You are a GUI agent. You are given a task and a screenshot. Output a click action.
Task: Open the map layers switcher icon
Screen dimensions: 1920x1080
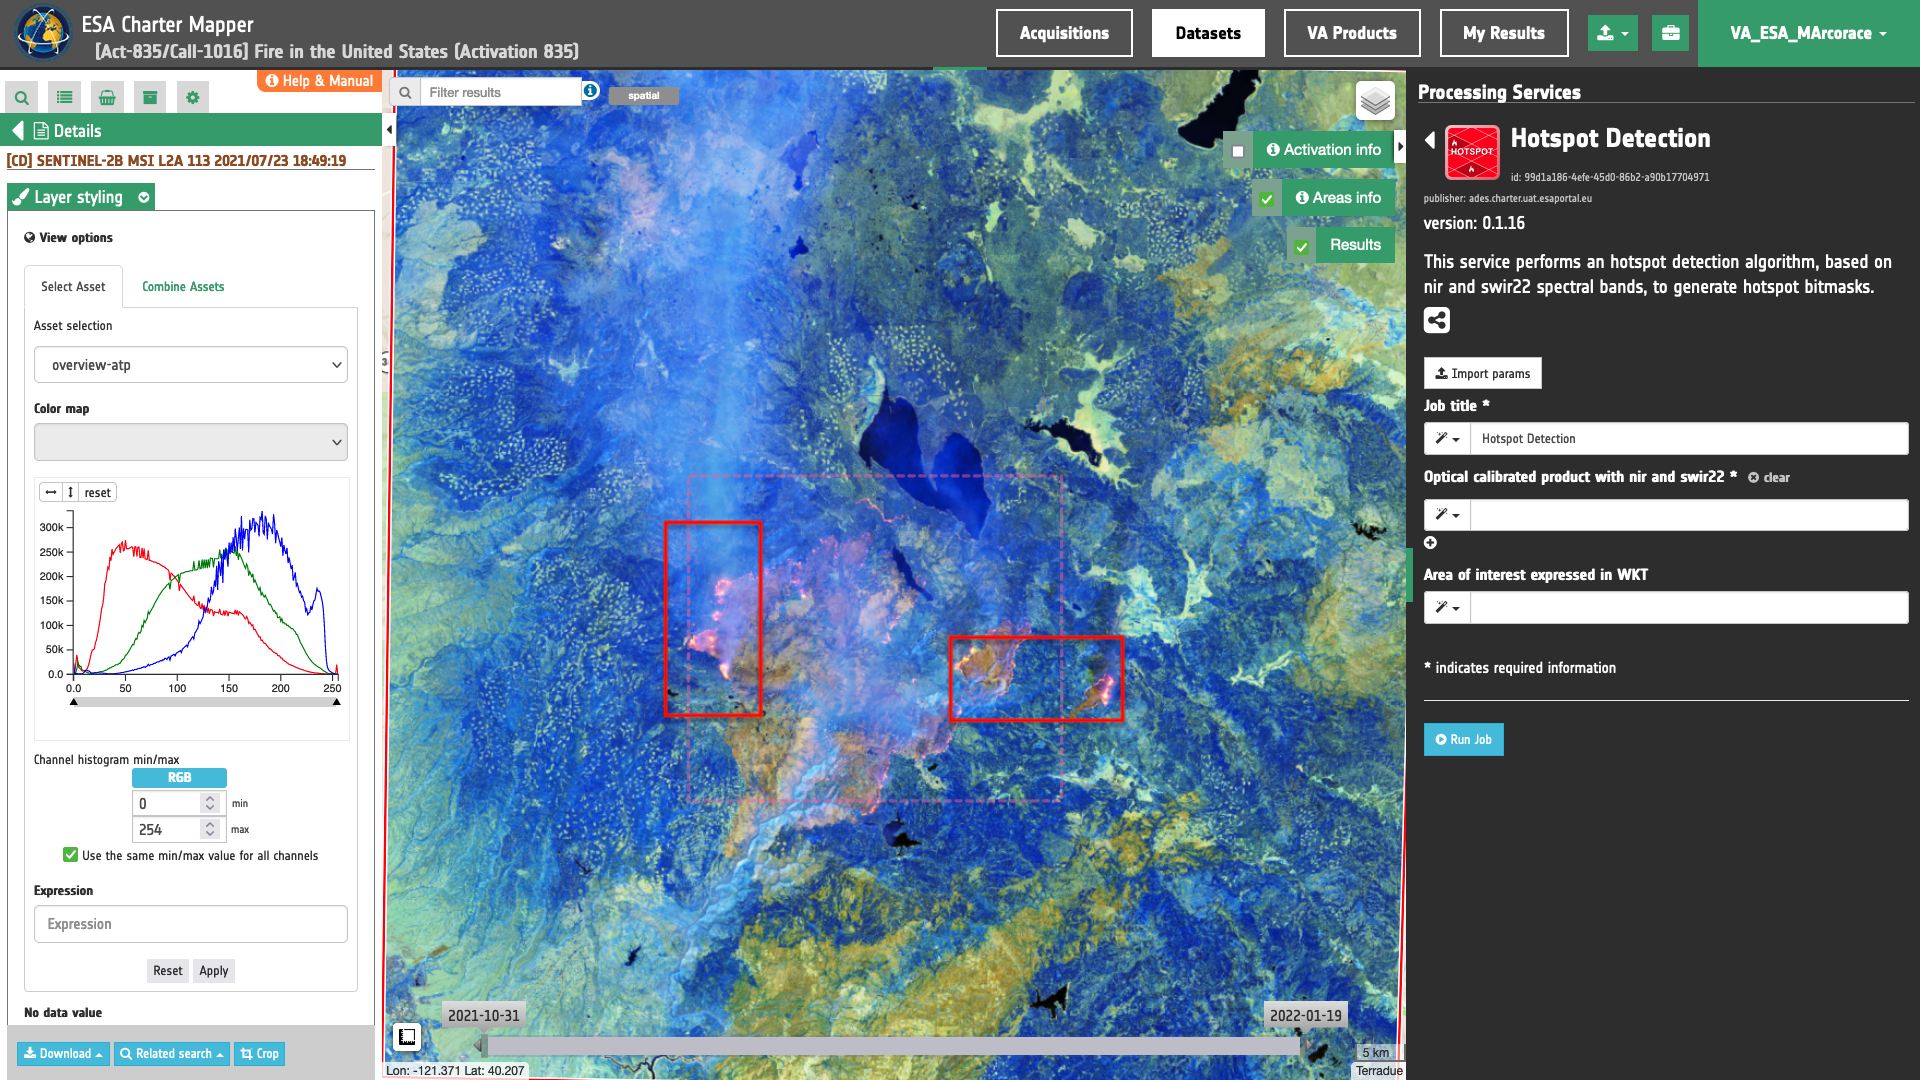point(1375,100)
